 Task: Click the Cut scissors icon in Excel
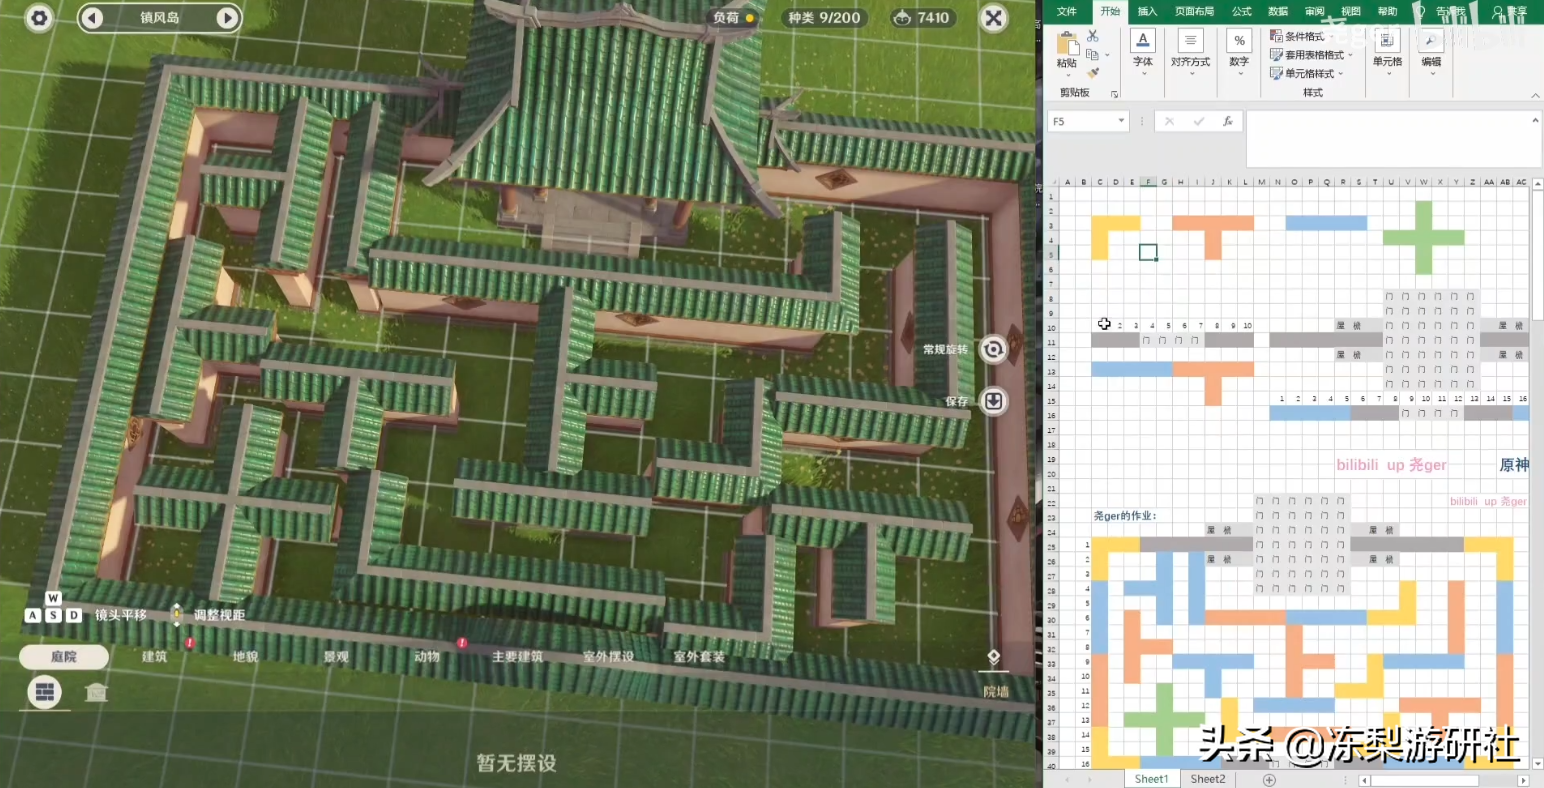click(1093, 37)
